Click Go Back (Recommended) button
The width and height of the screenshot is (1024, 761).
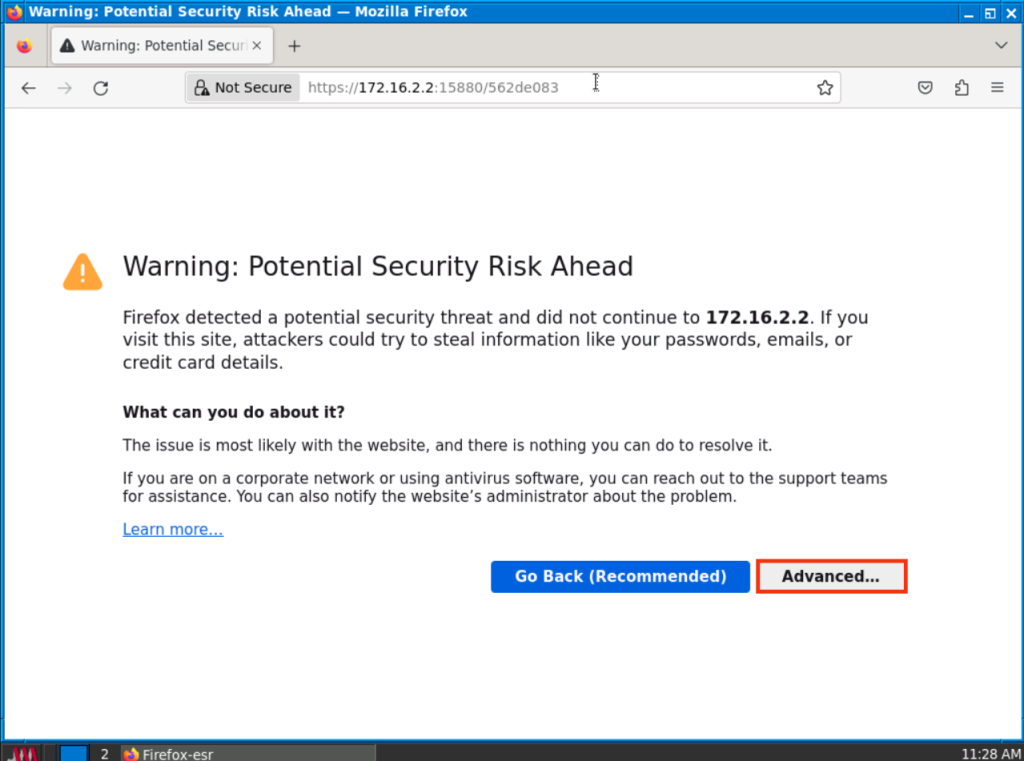[620, 577]
